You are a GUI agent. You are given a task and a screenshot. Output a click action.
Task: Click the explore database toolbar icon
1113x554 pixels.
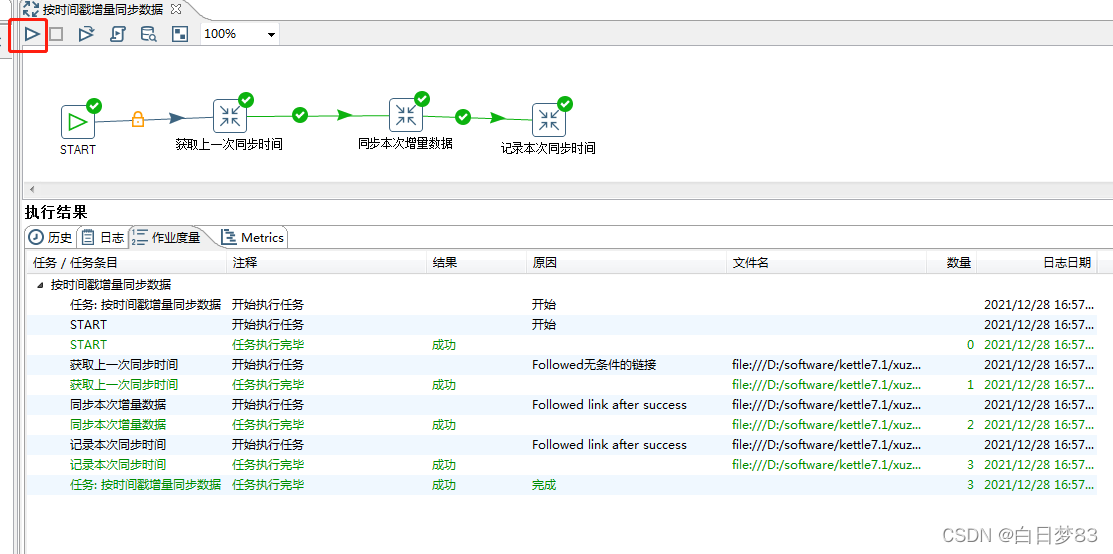148,33
